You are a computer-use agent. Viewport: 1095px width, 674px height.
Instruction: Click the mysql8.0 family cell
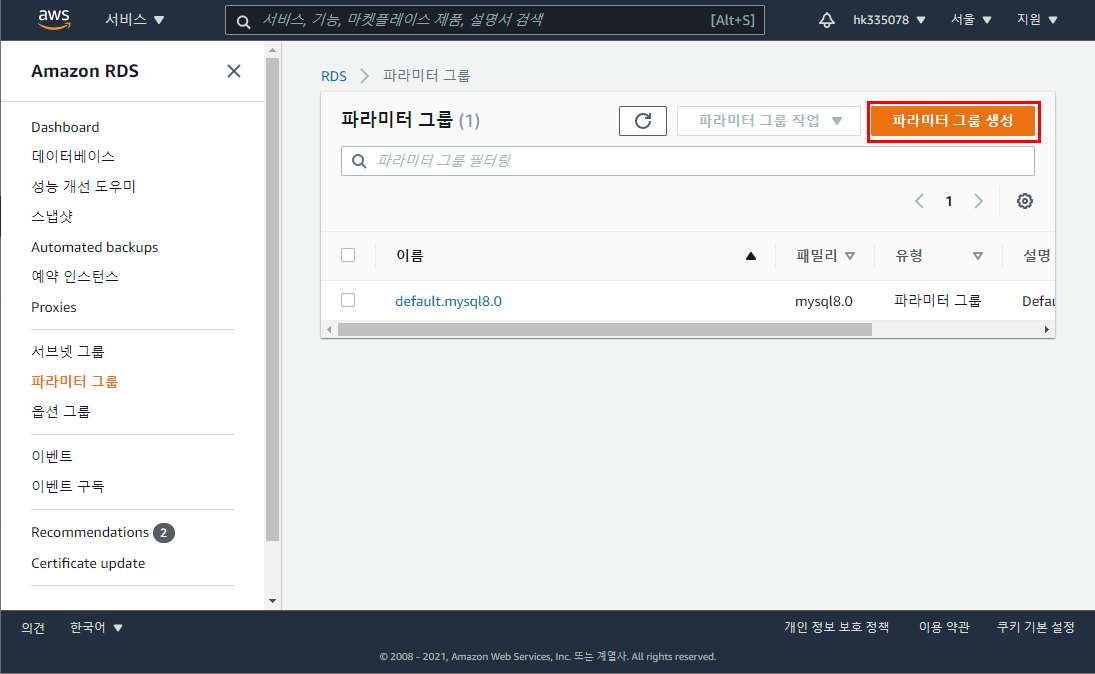[x=824, y=301]
